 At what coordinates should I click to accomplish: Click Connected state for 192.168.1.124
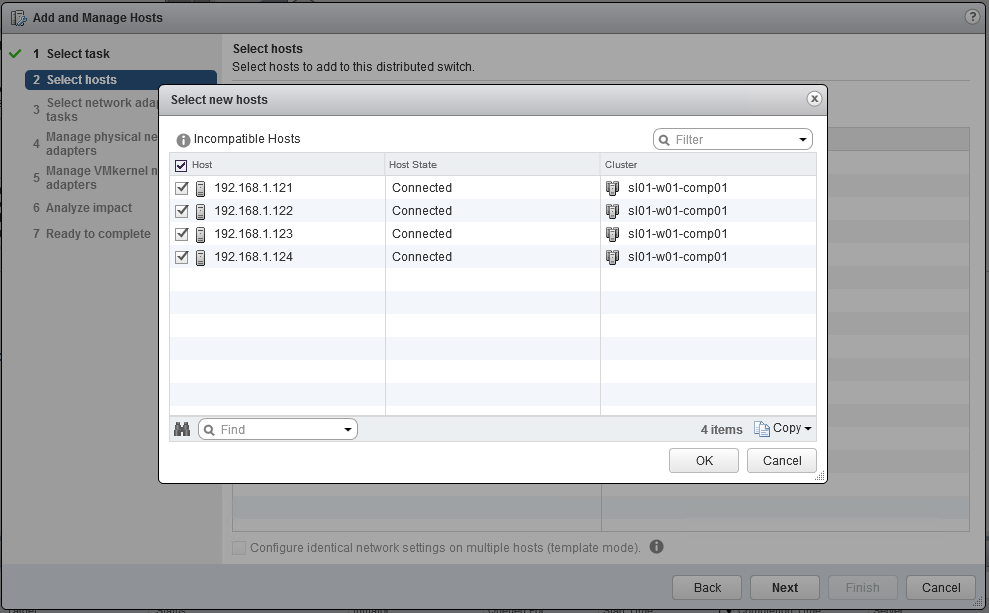point(422,257)
